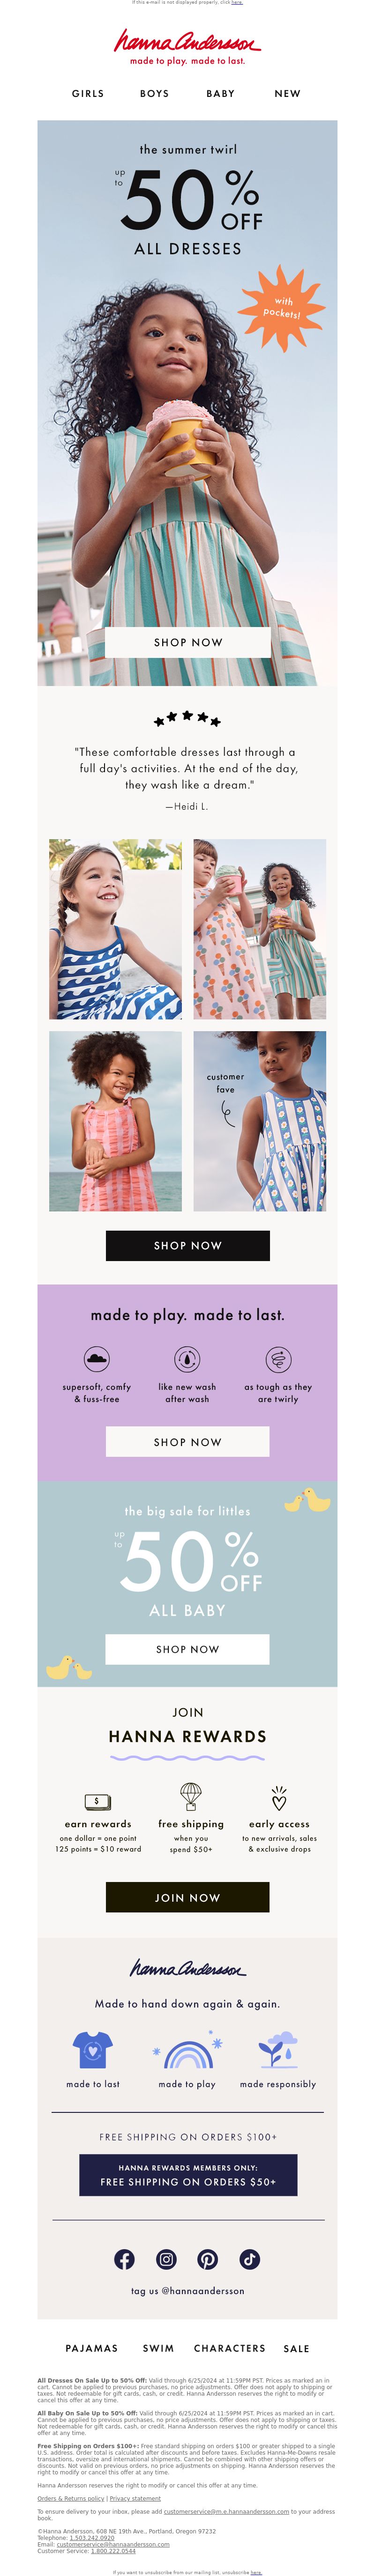Open the GIRLS navigation item
Viewport: 375px width, 2576px height.
(x=88, y=93)
